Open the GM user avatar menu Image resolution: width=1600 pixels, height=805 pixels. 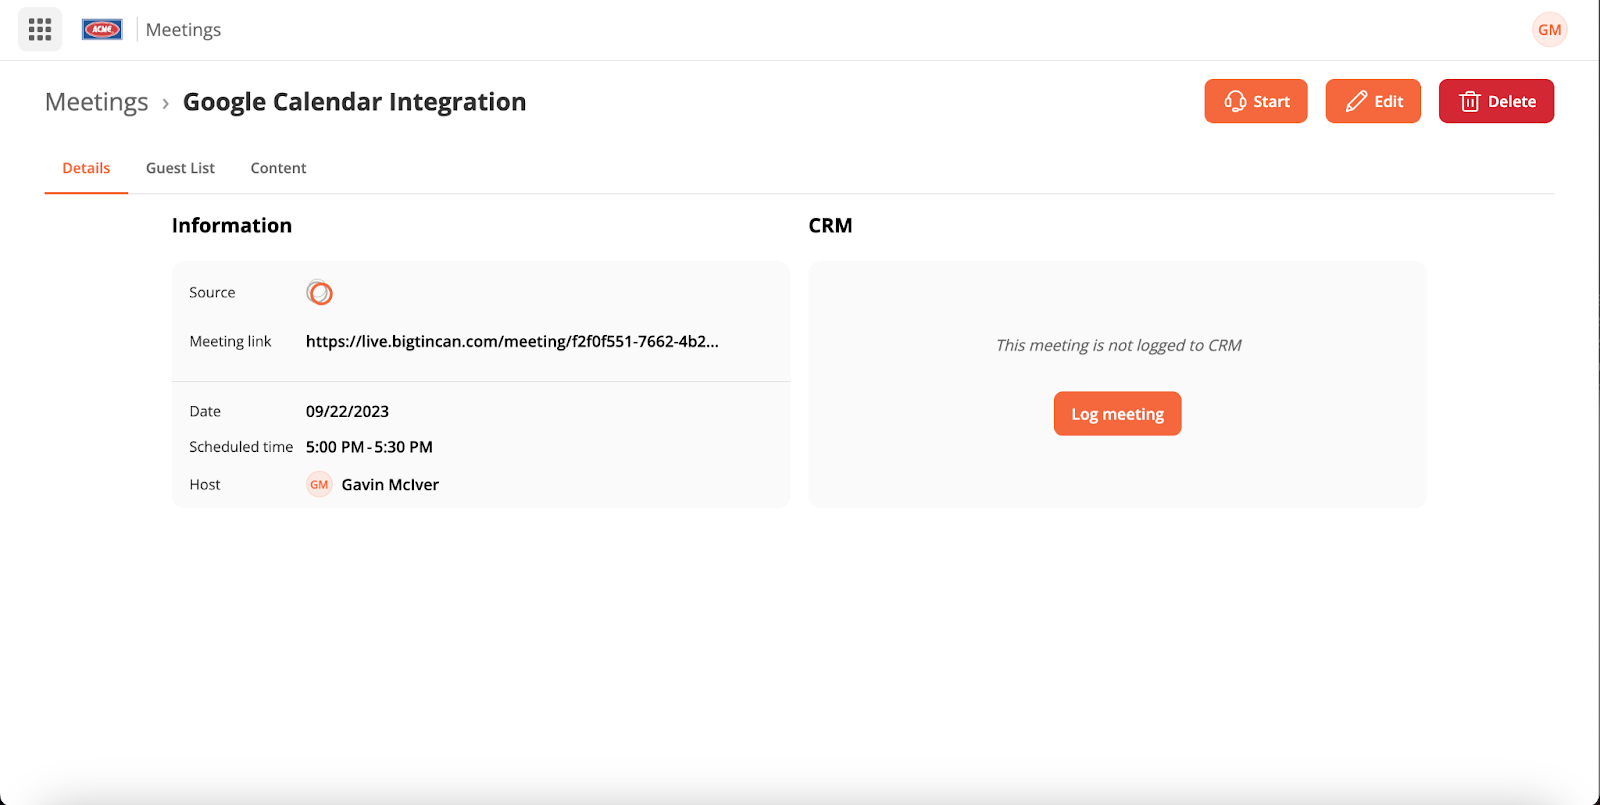pyautogui.click(x=1549, y=30)
